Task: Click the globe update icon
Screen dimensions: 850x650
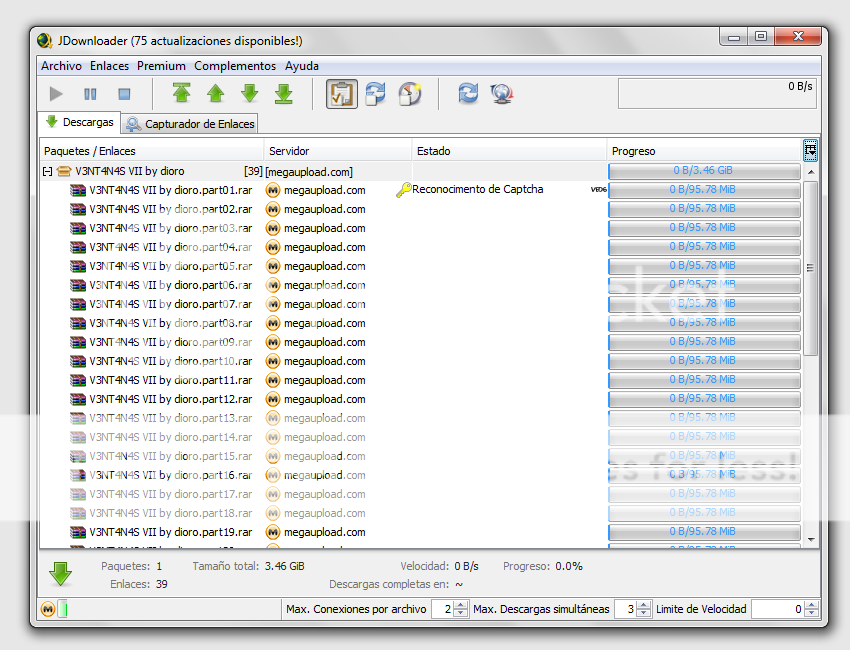Action: click(502, 93)
